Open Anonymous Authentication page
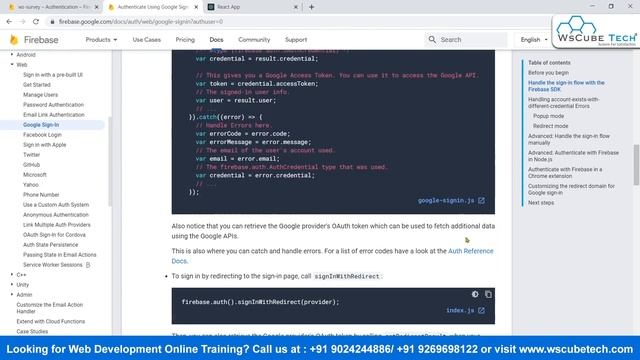Image resolution: width=640 pixels, height=360 pixels. [x=56, y=215]
